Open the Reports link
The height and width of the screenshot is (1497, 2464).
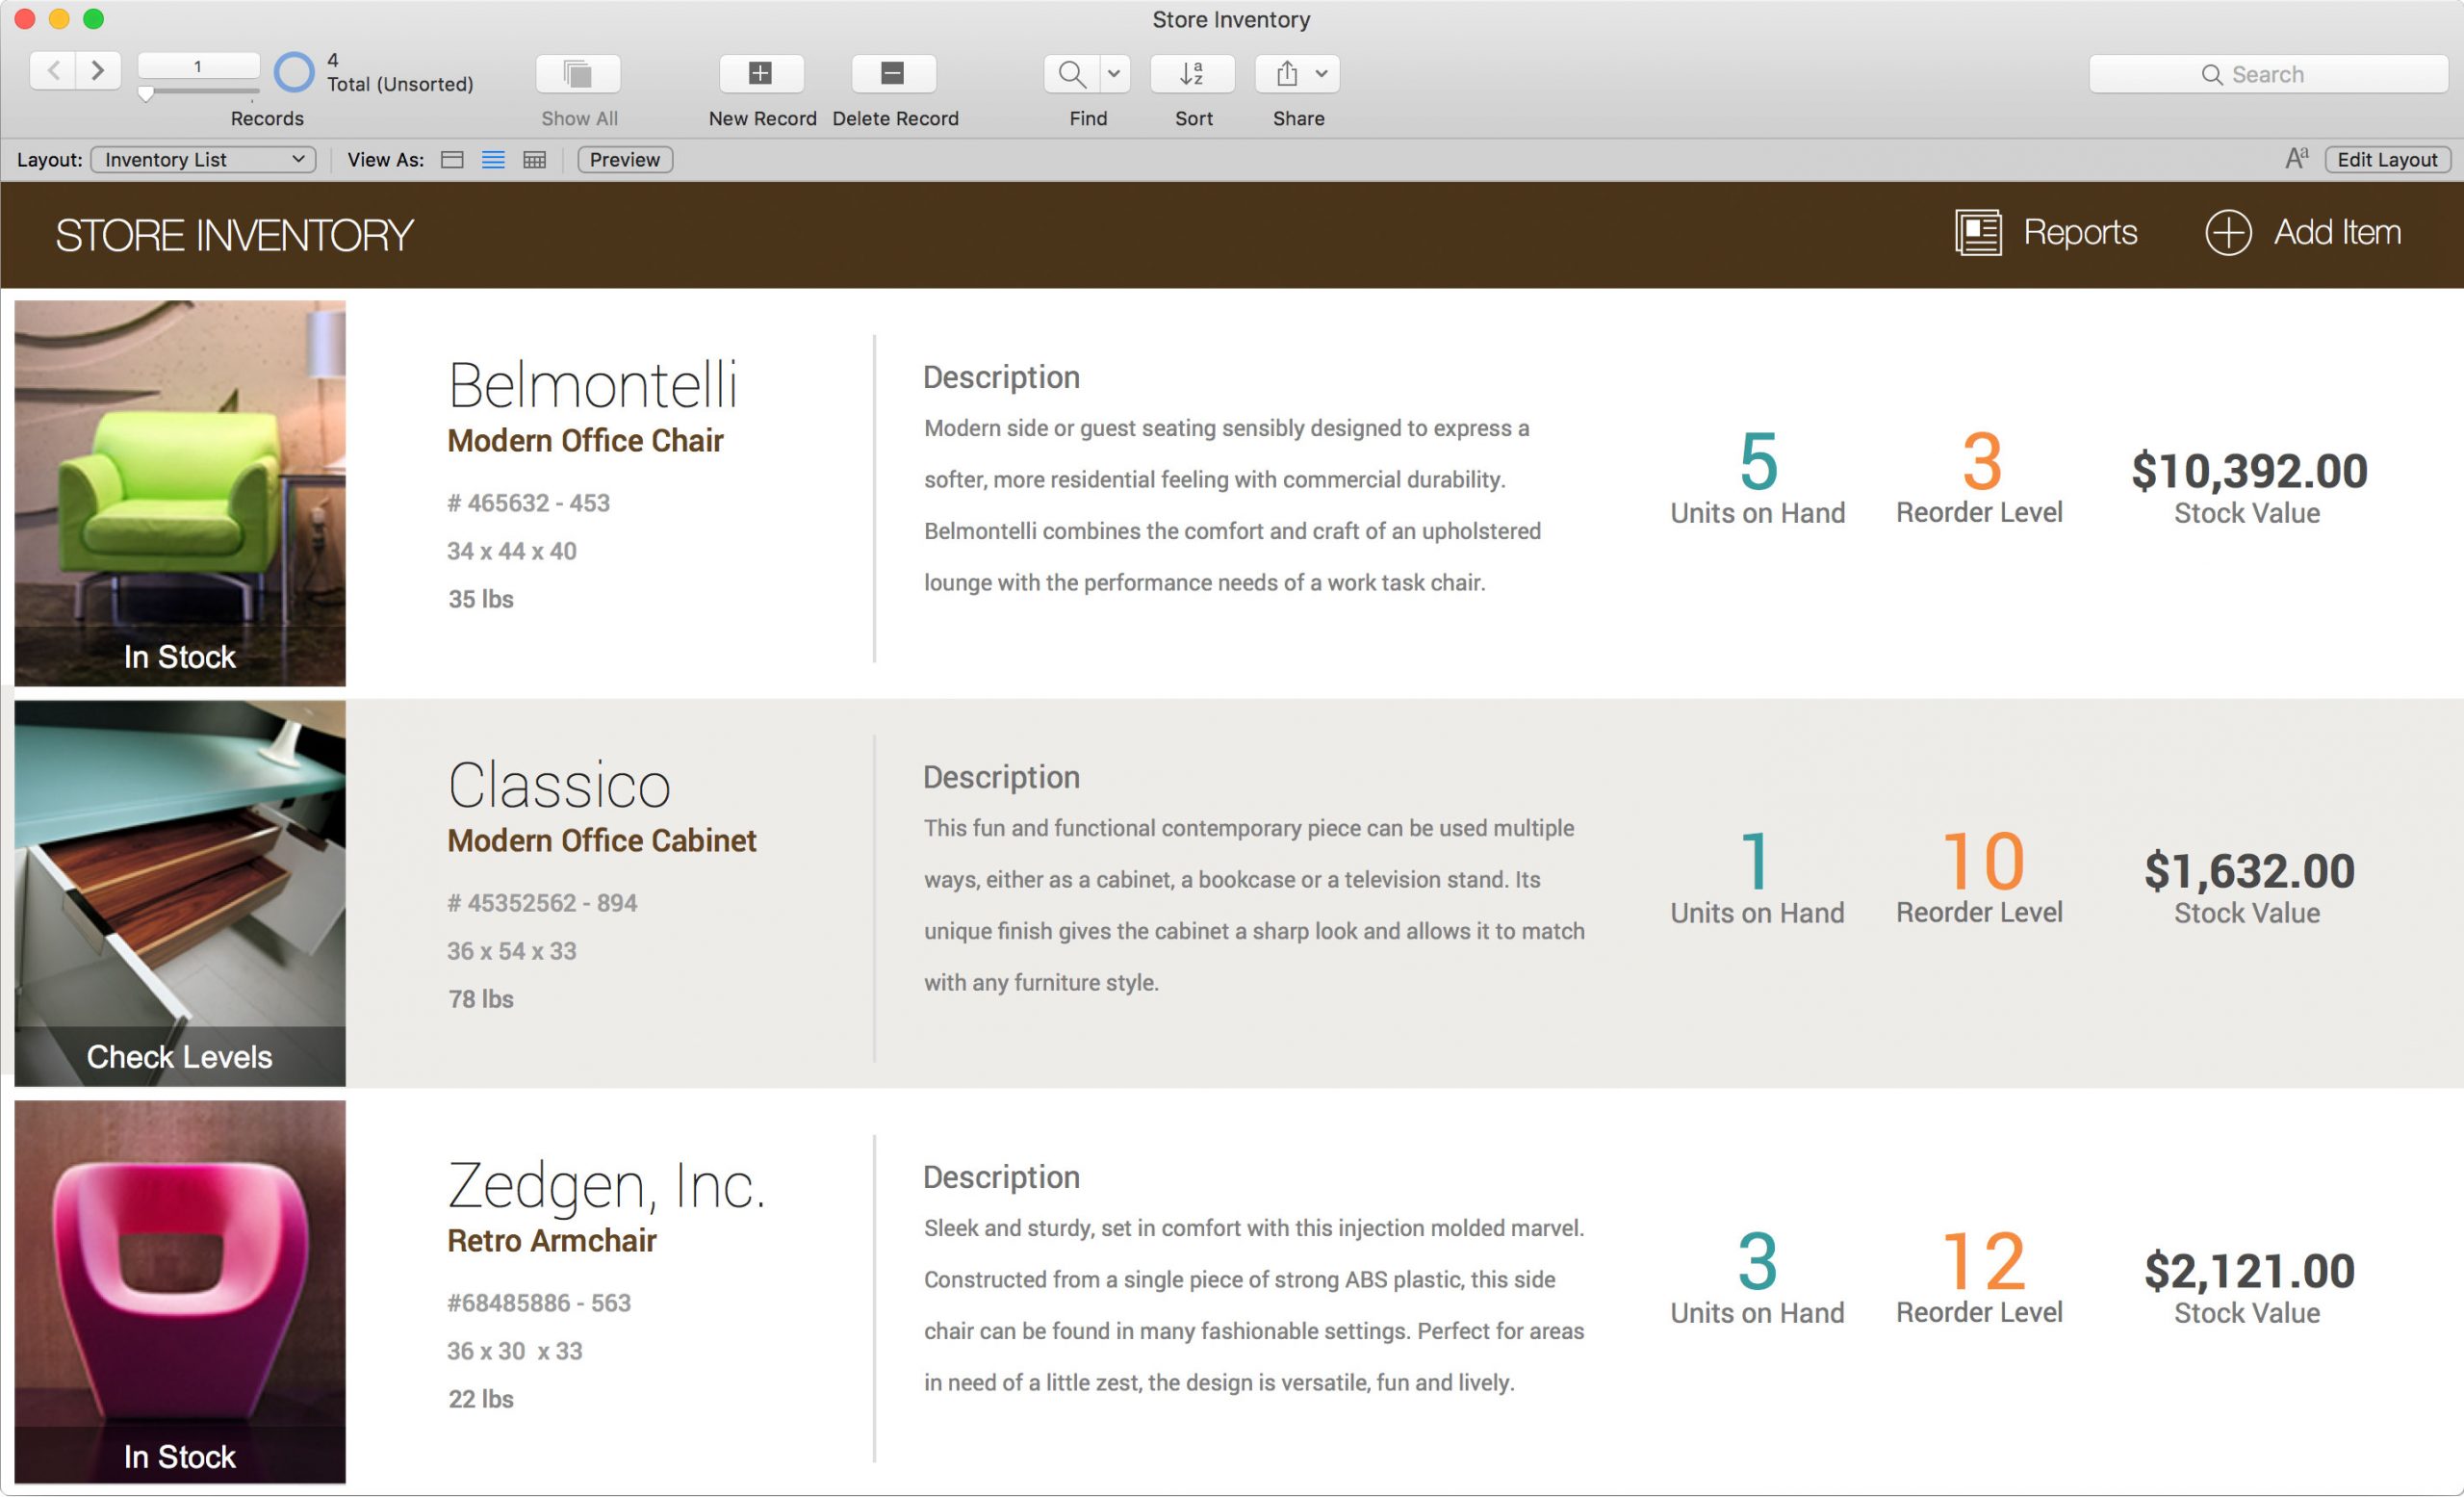(2080, 232)
